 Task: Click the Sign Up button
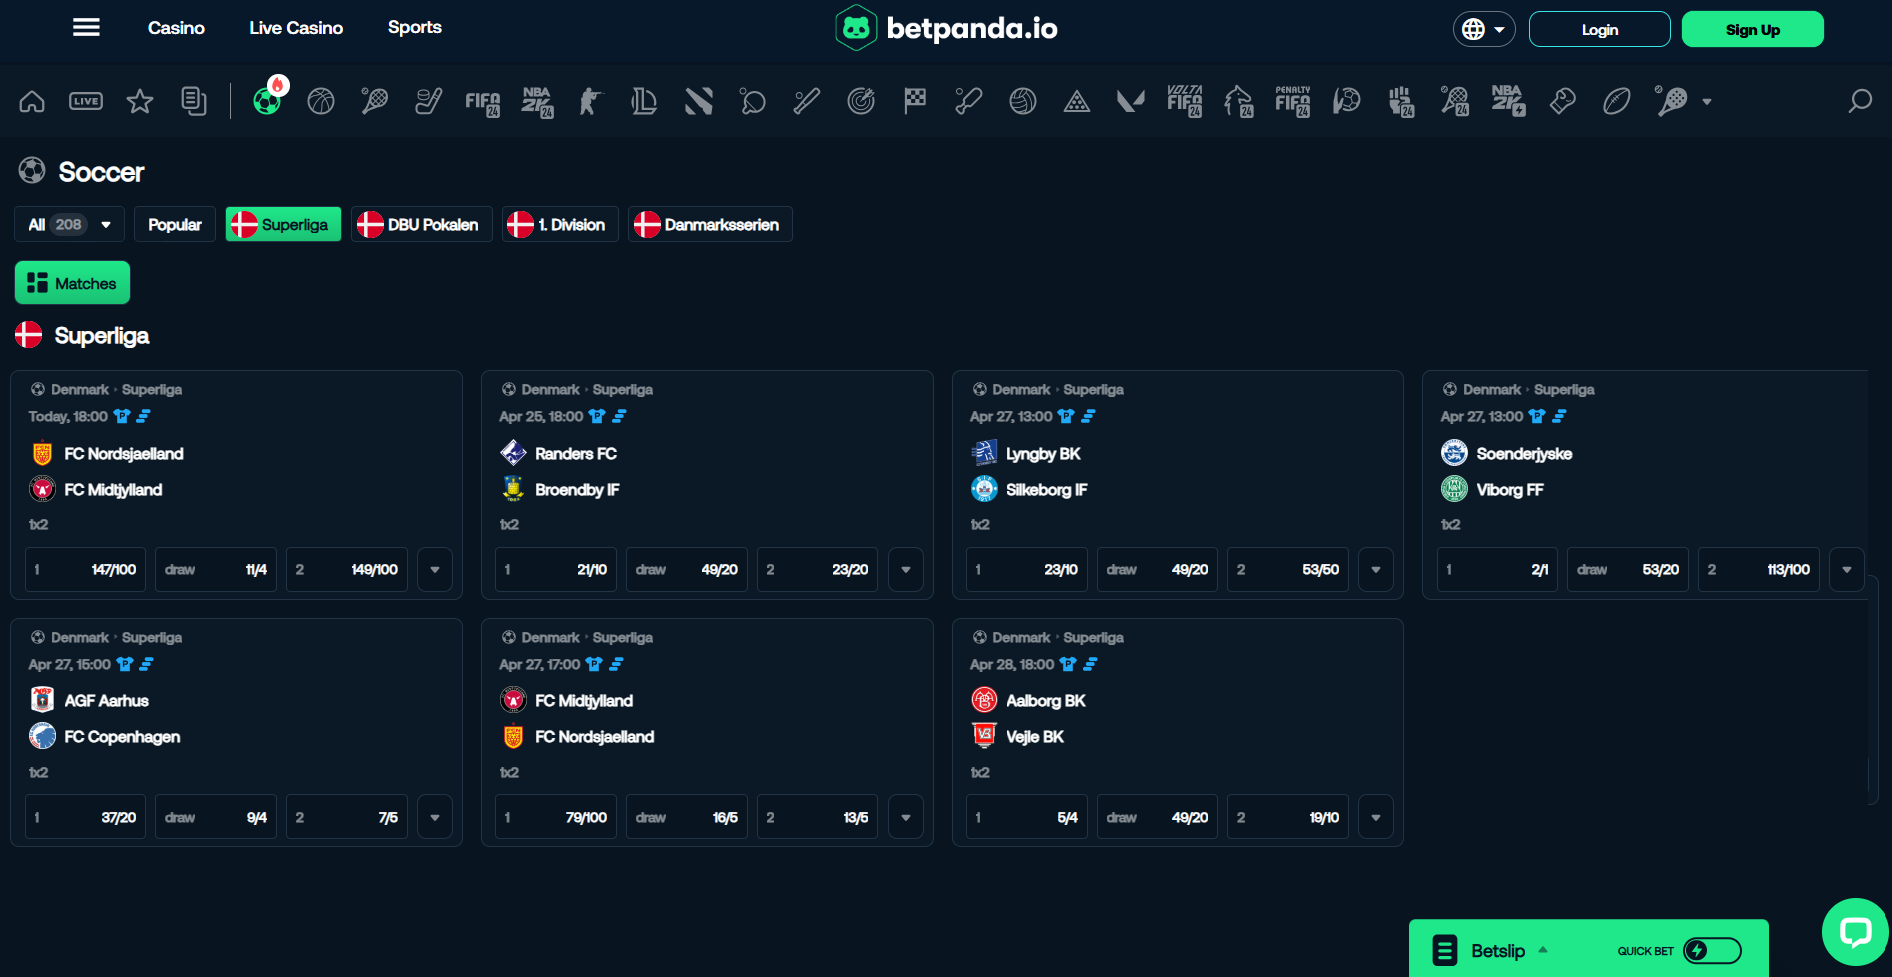tap(1753, 30)
